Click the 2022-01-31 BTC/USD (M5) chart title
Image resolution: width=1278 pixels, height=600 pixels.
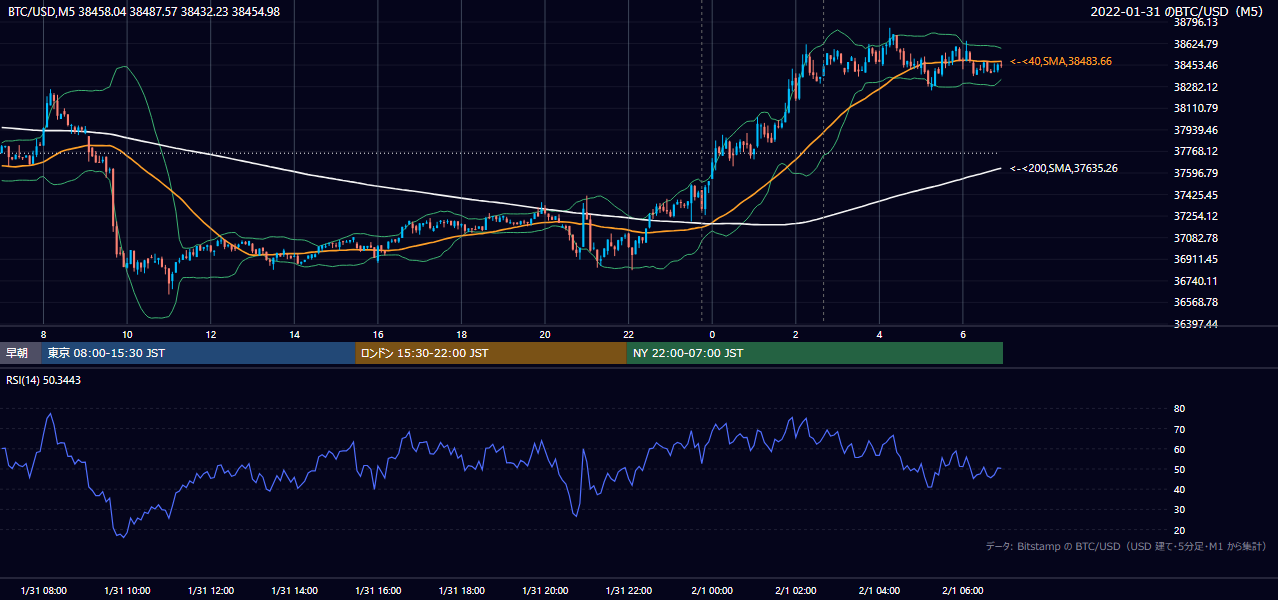(x=1177, y=11)
